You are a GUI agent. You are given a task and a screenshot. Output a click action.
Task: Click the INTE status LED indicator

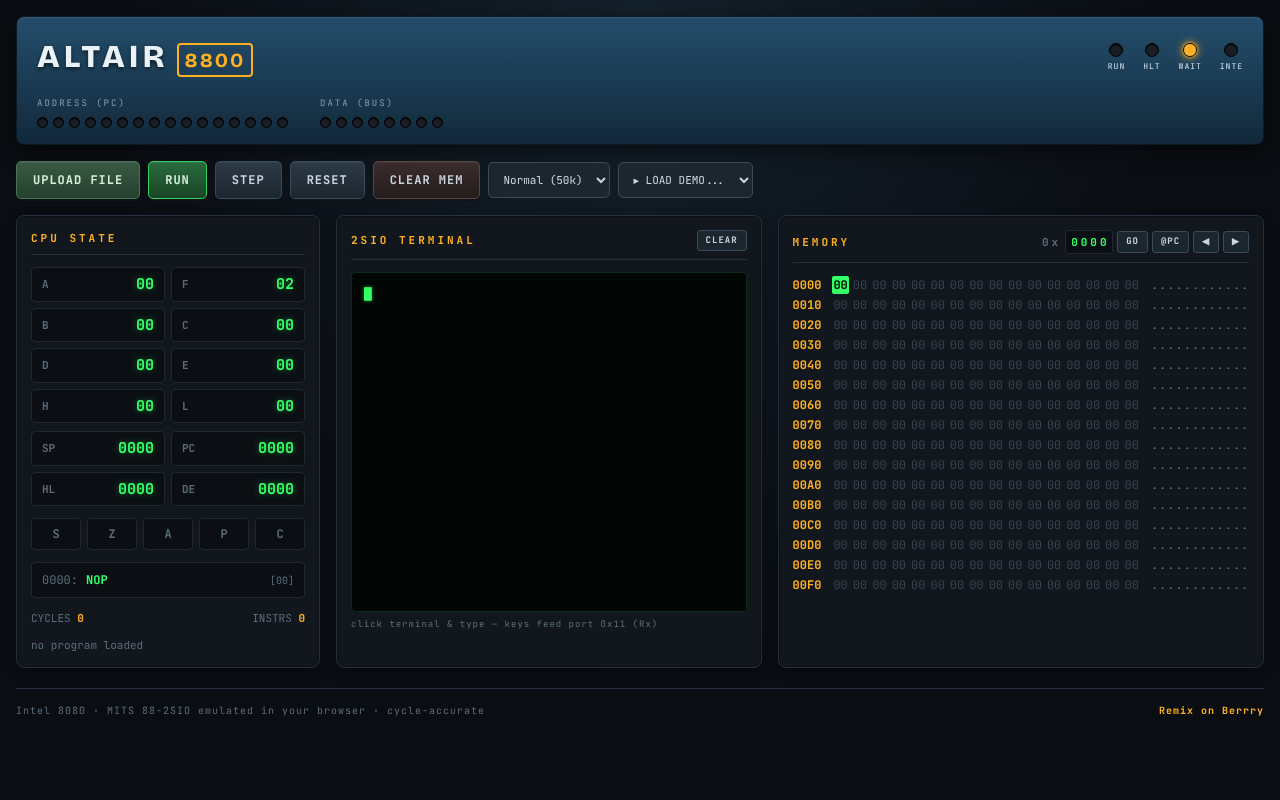tap(1231, 50)
